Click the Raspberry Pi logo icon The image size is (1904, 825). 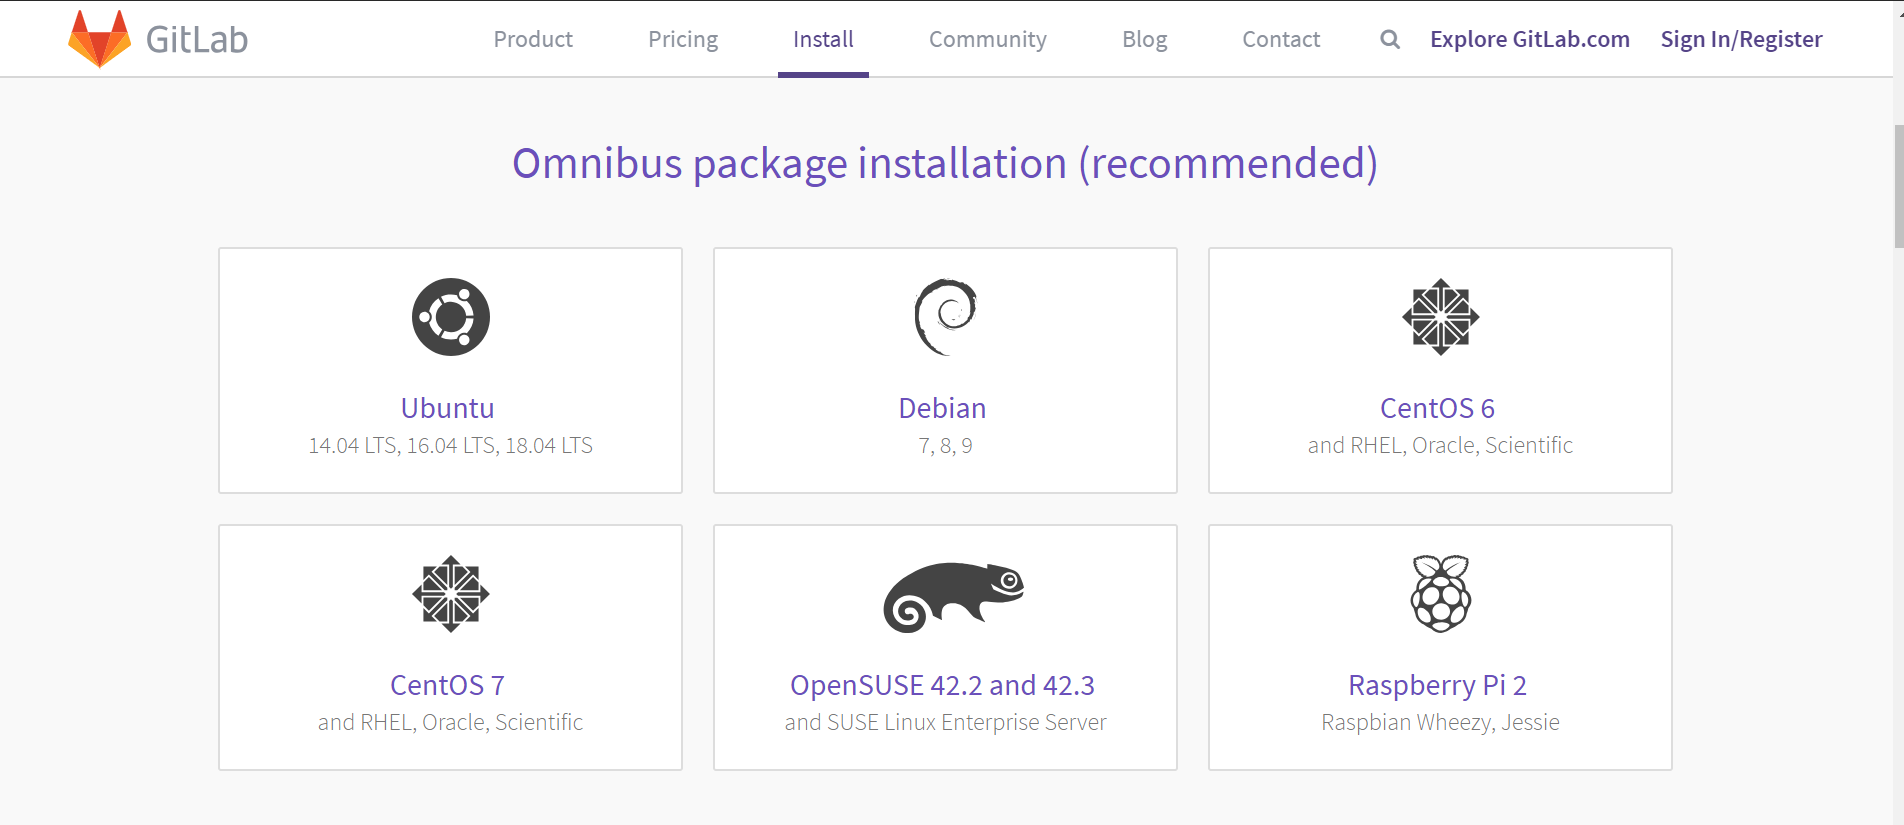coord(1440,594)
